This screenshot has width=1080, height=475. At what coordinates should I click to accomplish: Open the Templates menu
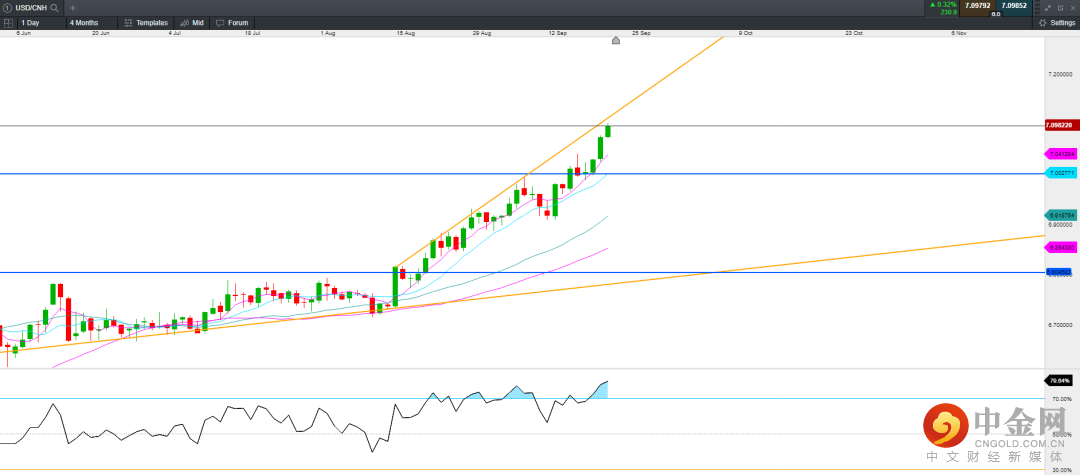[x=146, y=22]
